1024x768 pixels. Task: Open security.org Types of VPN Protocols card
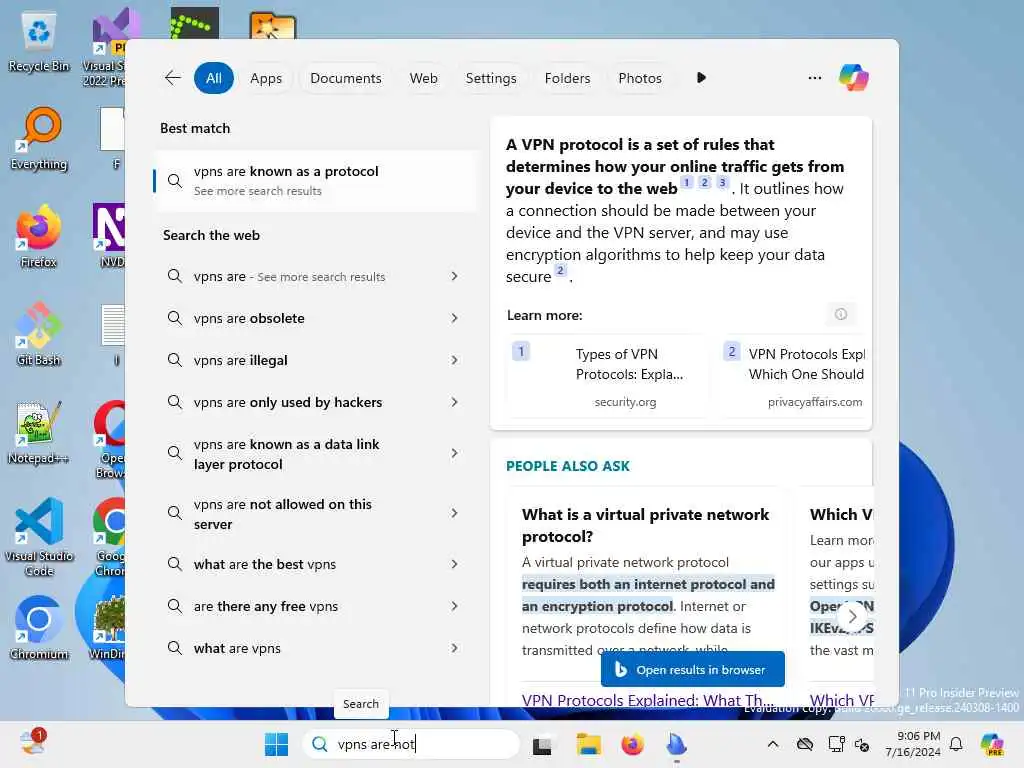point(608,378)
